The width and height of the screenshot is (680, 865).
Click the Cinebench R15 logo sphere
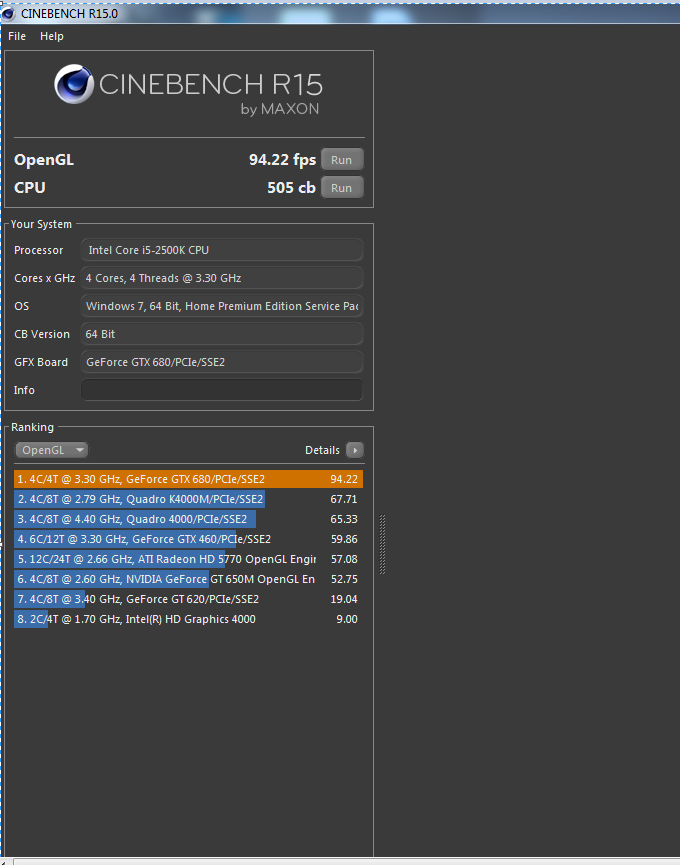pos(74,84)
